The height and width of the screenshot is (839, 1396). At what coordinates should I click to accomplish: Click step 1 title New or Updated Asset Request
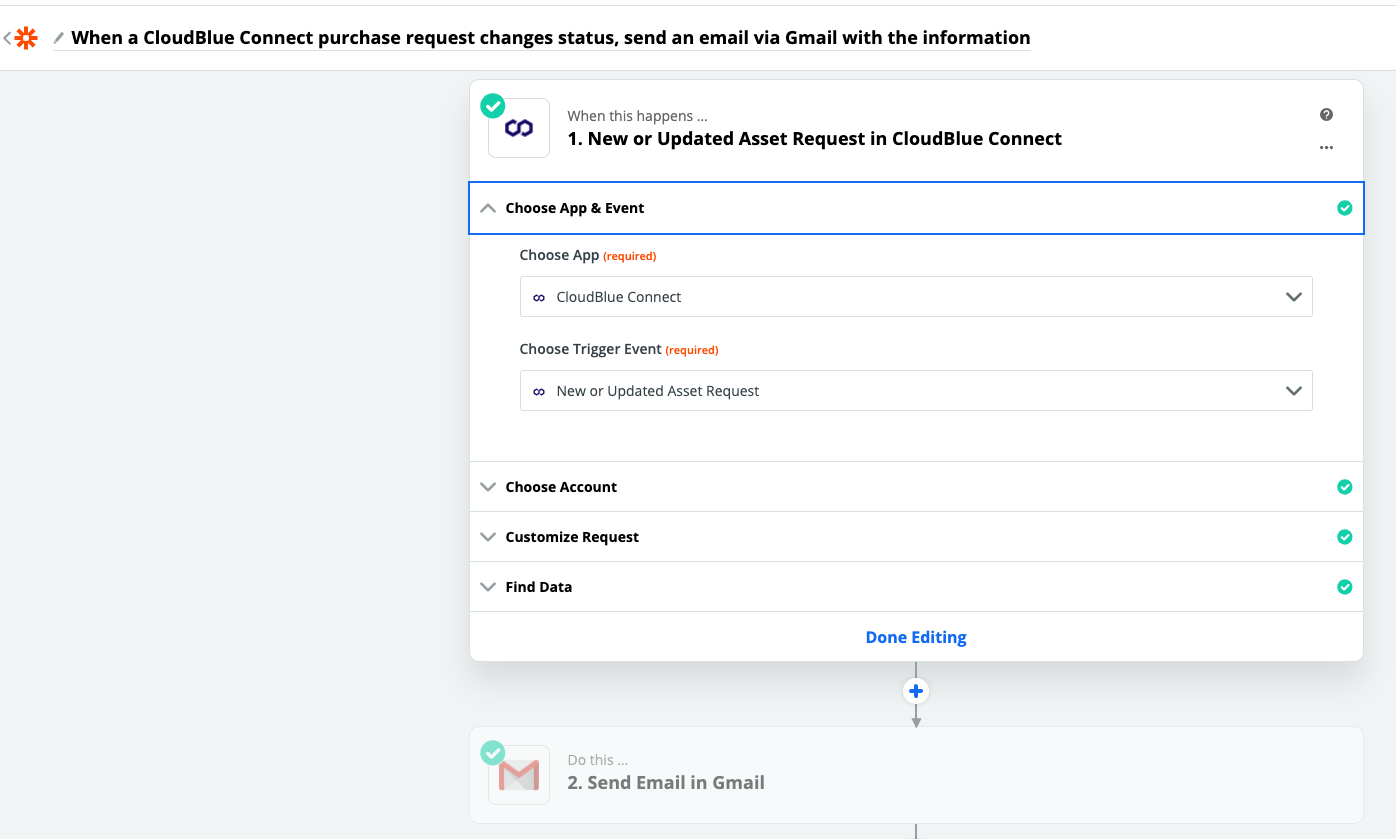tap(815, 139)
